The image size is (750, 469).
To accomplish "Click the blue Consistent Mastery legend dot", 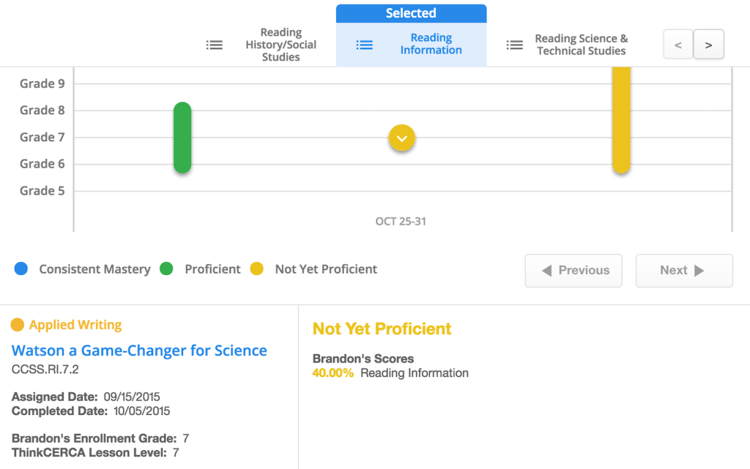I will click(x=21, y=269).
